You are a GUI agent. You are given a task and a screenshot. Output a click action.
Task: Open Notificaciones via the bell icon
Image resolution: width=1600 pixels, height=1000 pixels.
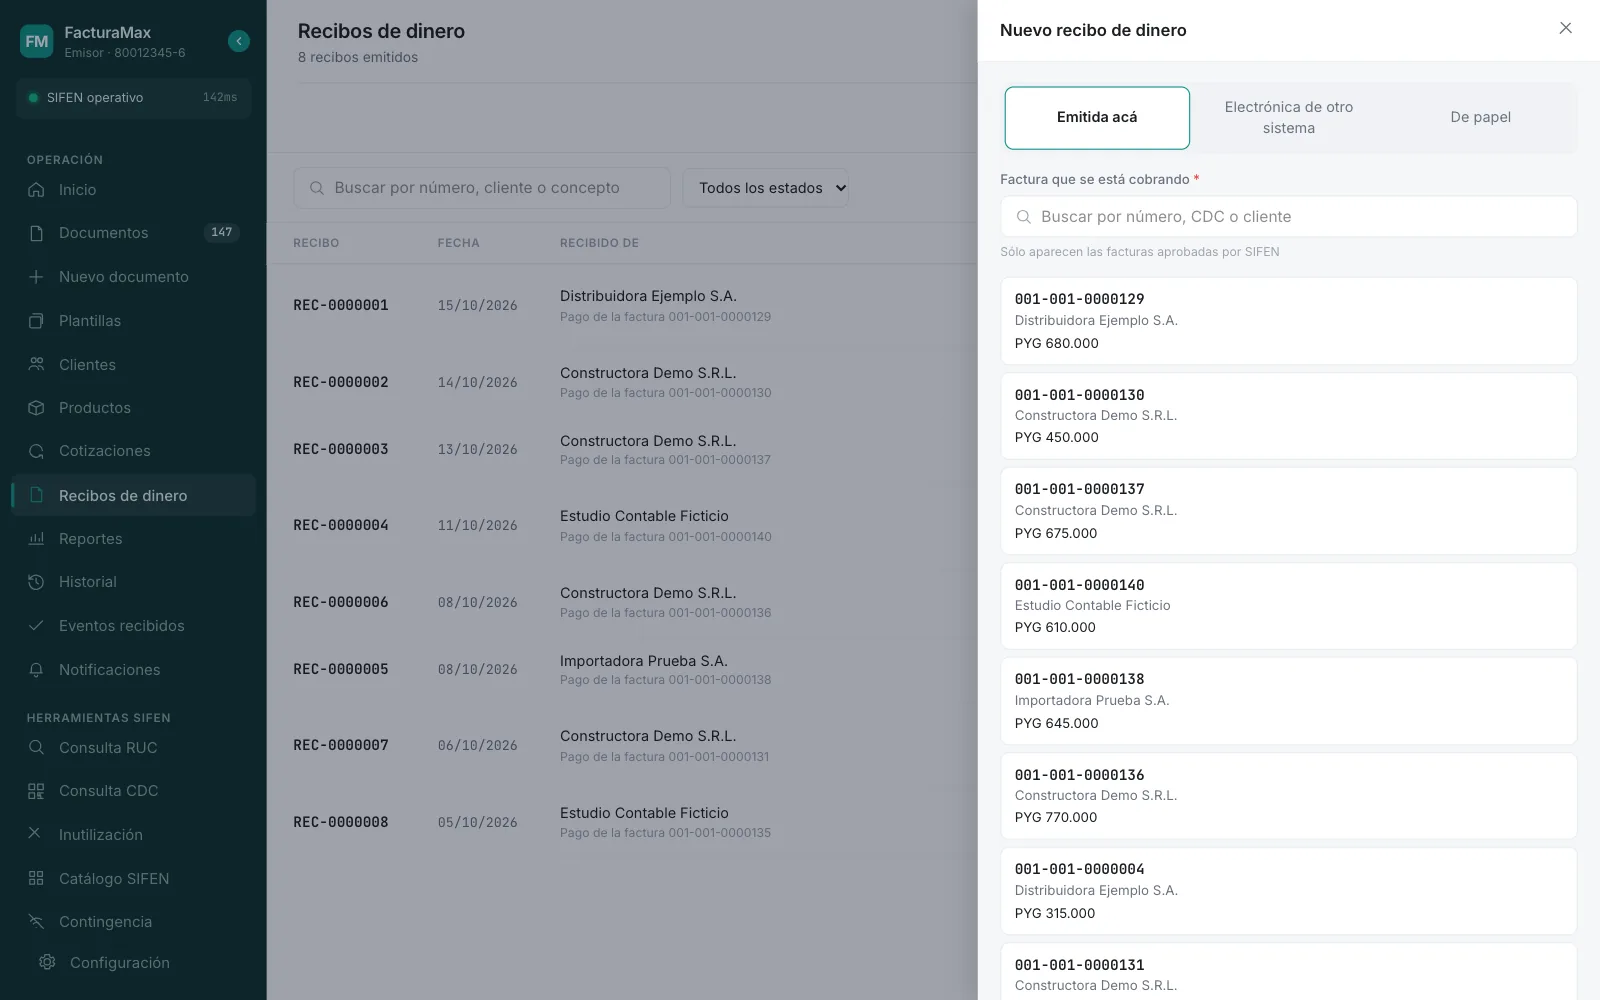click(x=36, y=670)
